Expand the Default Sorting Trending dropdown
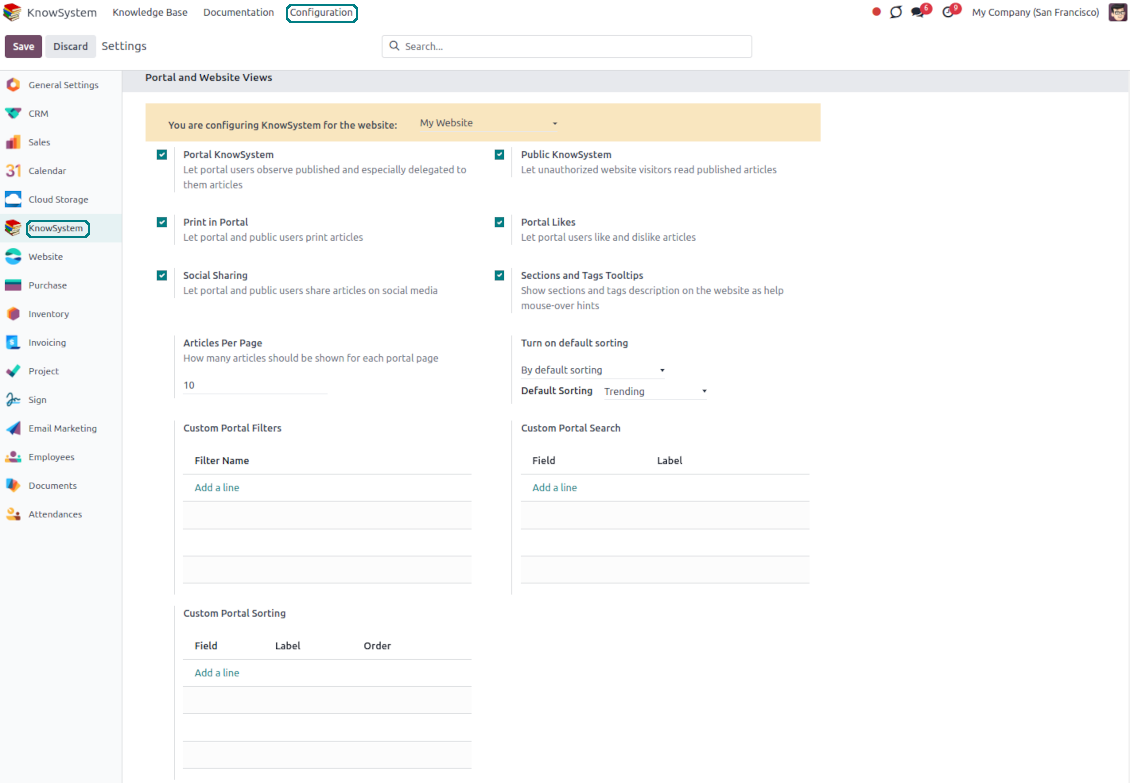This screenshot has width=1130, height=783. pyautogui.click(x=654, y=392)
